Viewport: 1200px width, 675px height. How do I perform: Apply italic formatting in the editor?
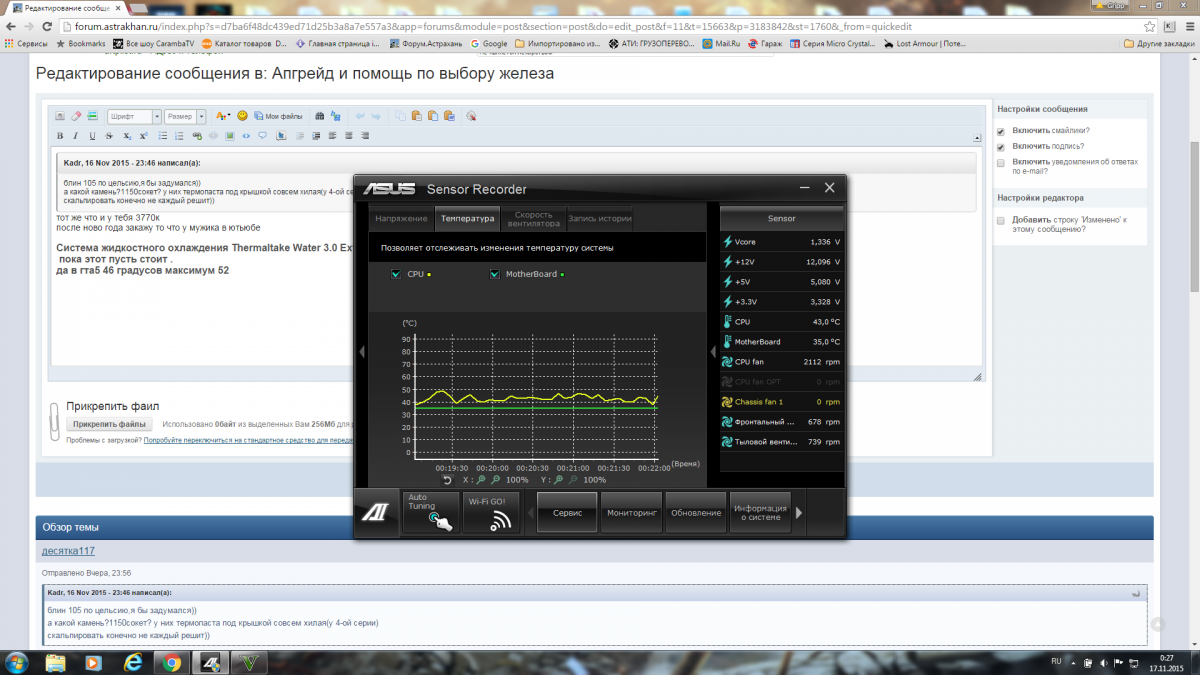click(x=76, y=135)
